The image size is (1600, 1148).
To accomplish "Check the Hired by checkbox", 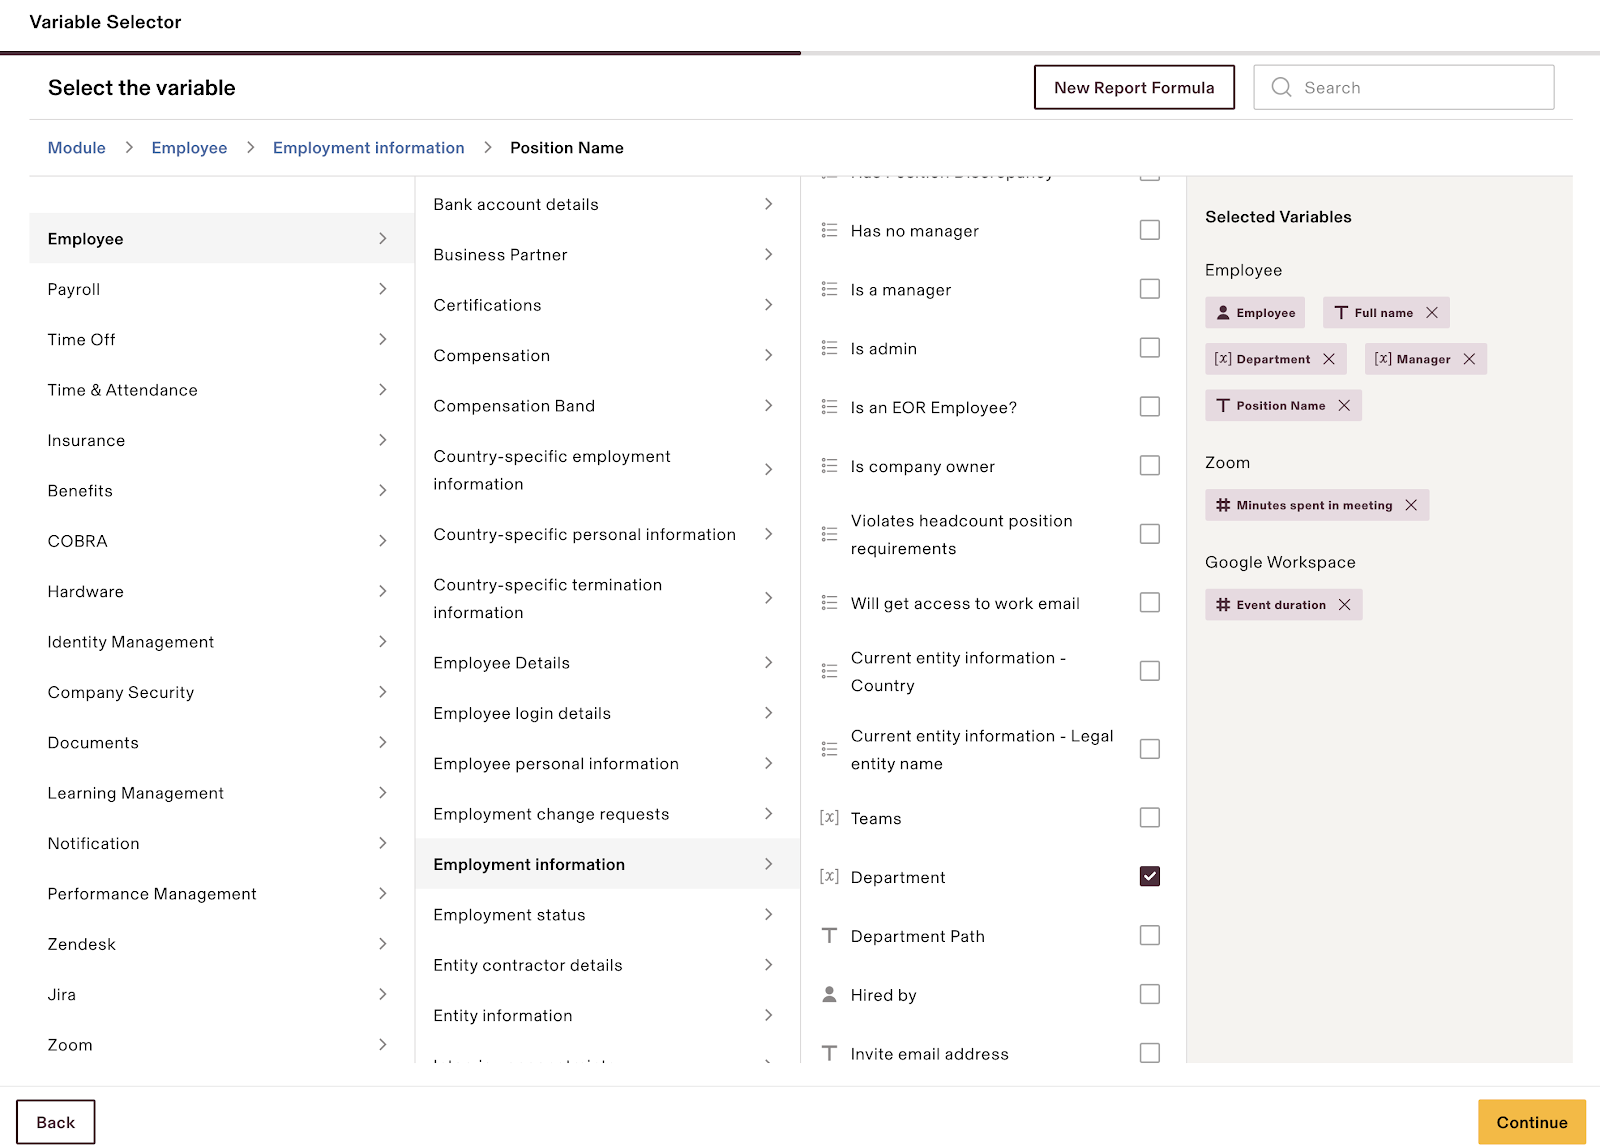I will 1150,994.
